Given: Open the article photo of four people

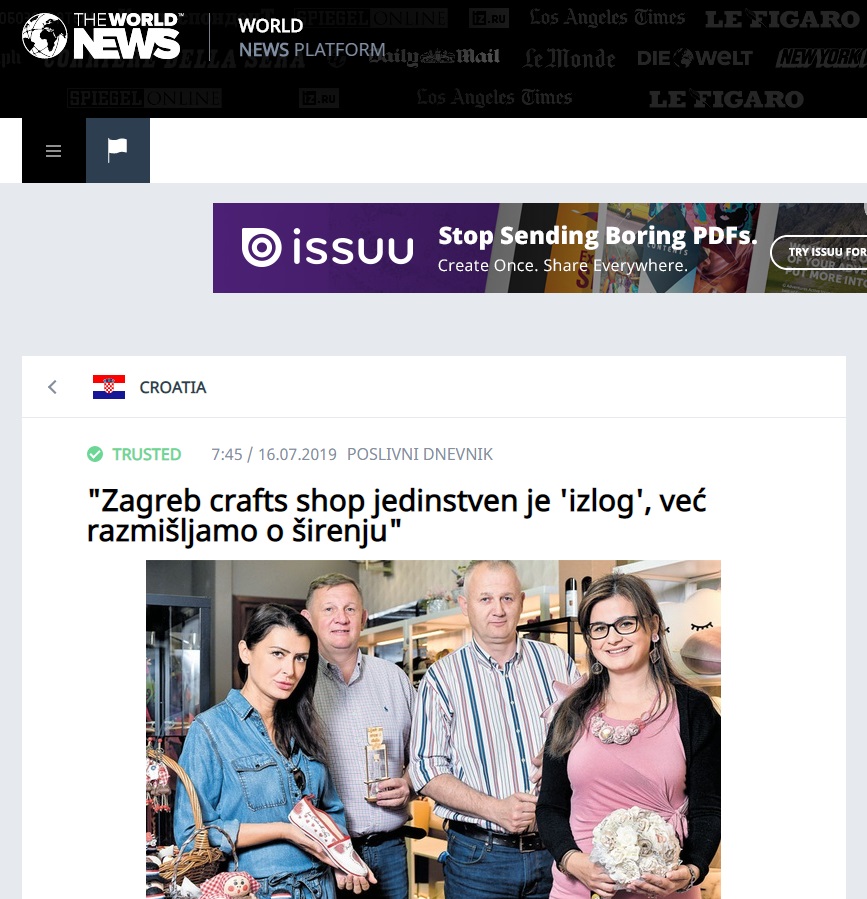Looking at the screenshot, I should point(433,729).
